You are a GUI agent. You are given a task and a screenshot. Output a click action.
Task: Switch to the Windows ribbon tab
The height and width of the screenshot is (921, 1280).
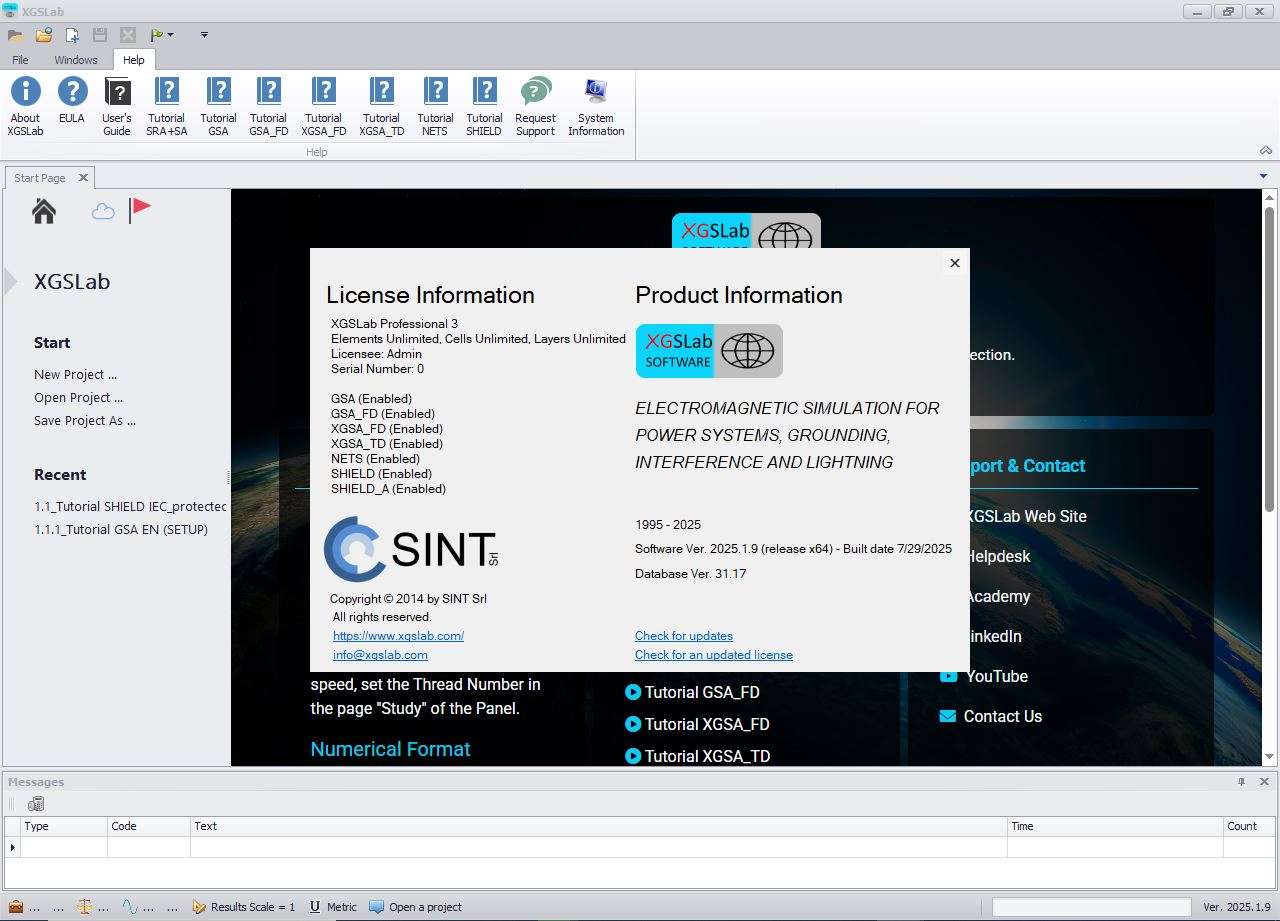point(76,60)
